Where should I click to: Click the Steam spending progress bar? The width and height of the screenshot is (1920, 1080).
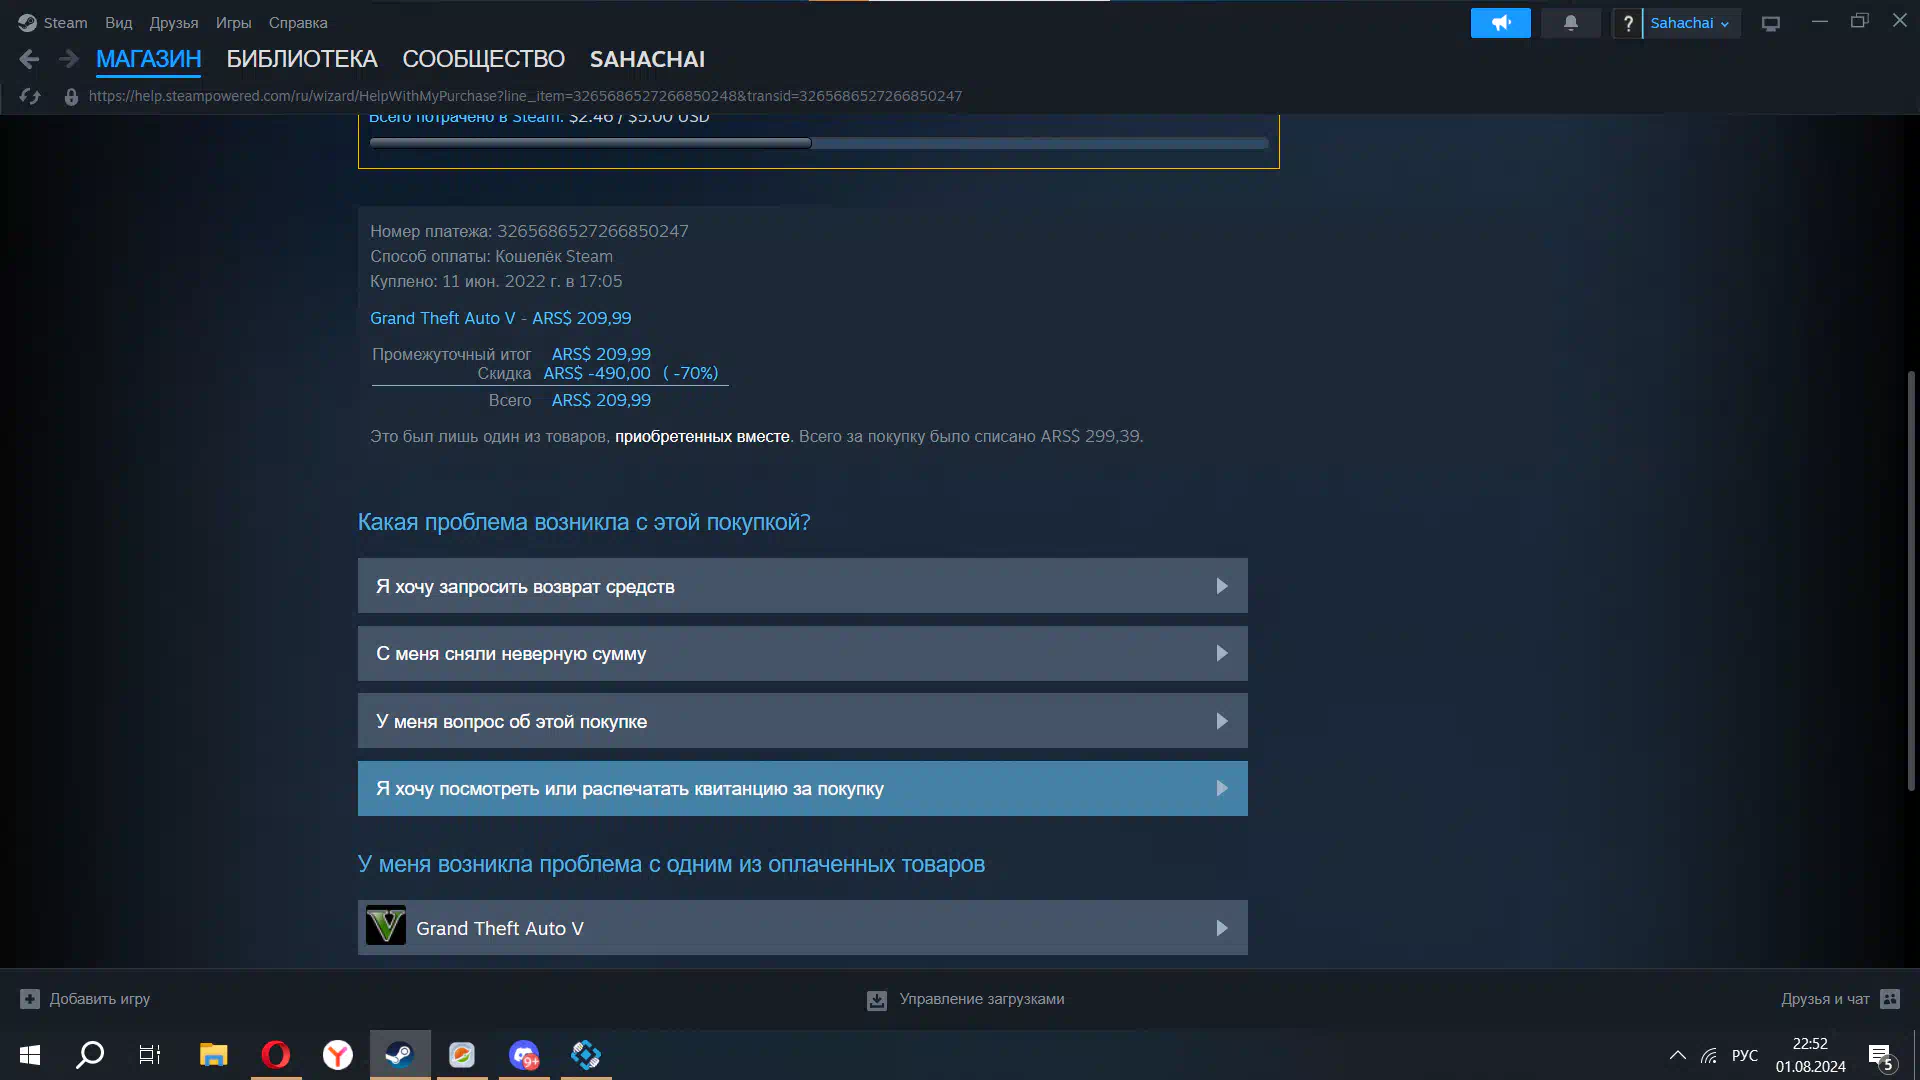coord(819,143)
